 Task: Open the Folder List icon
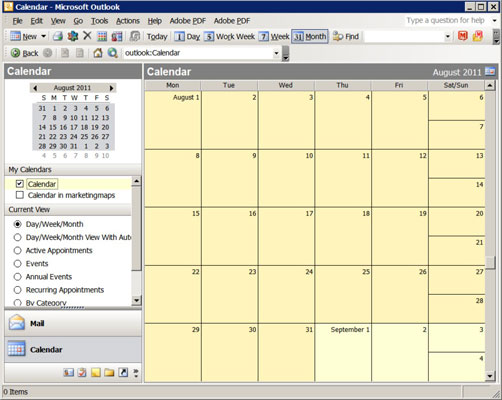click(109, 372)
